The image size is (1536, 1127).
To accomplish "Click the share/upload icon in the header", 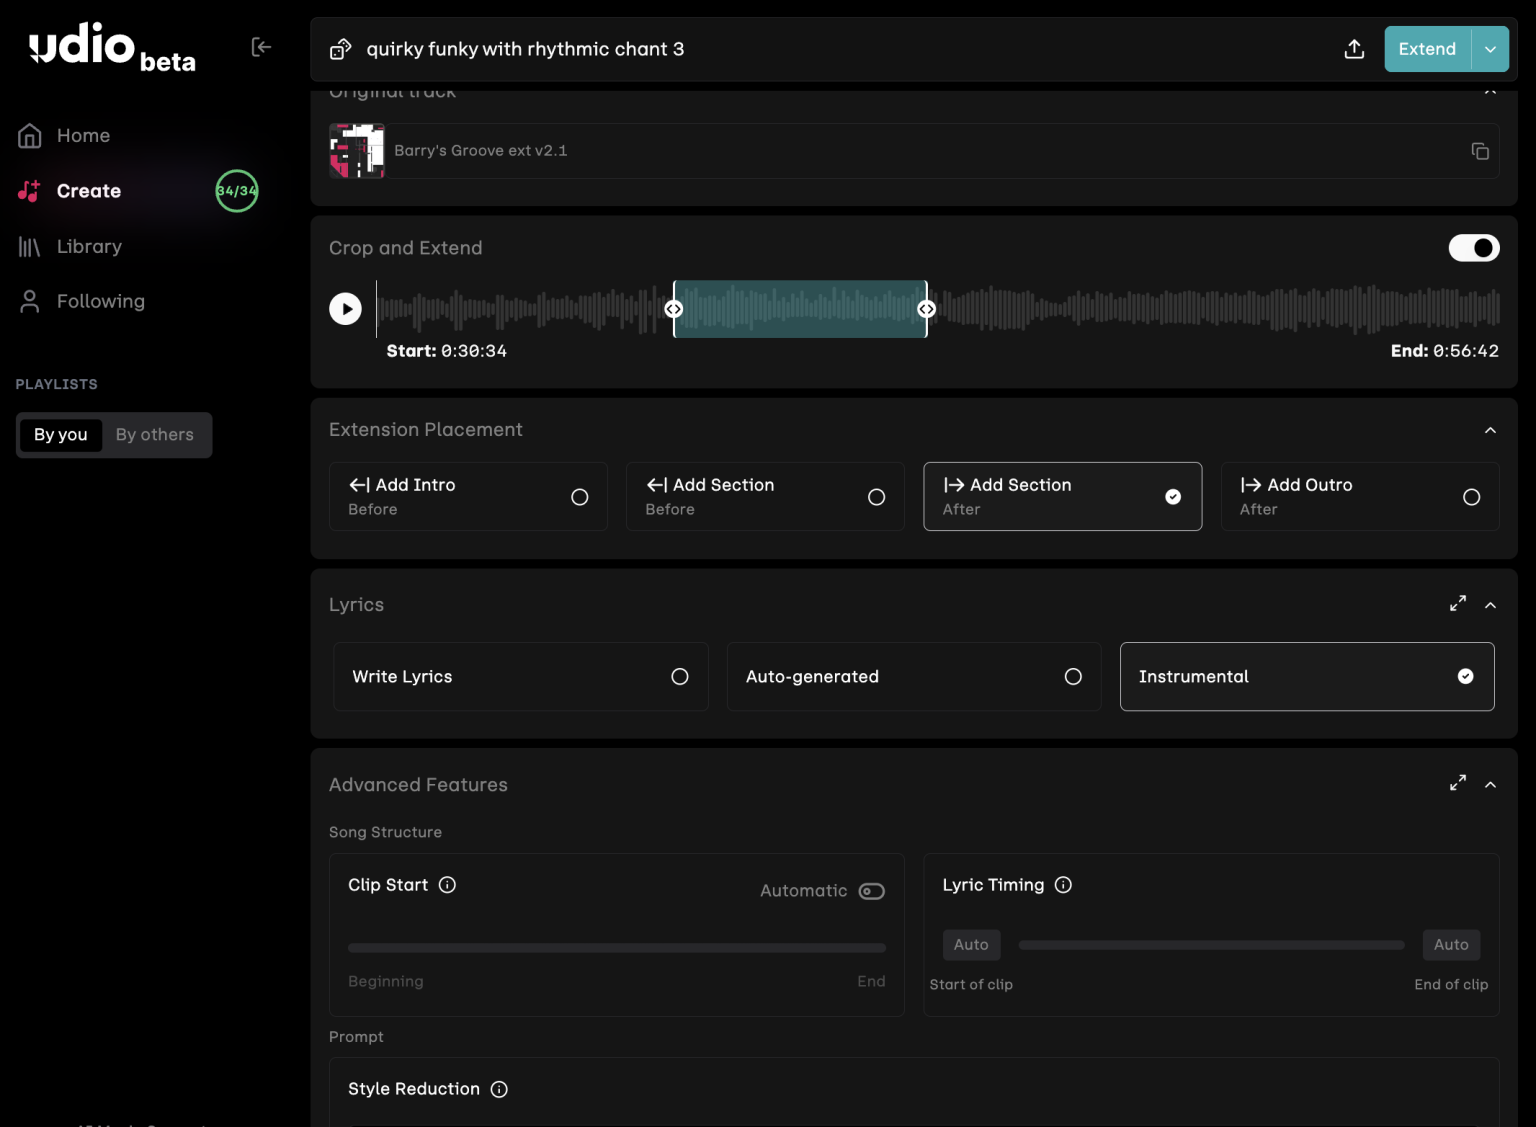I will point(1354,48).
